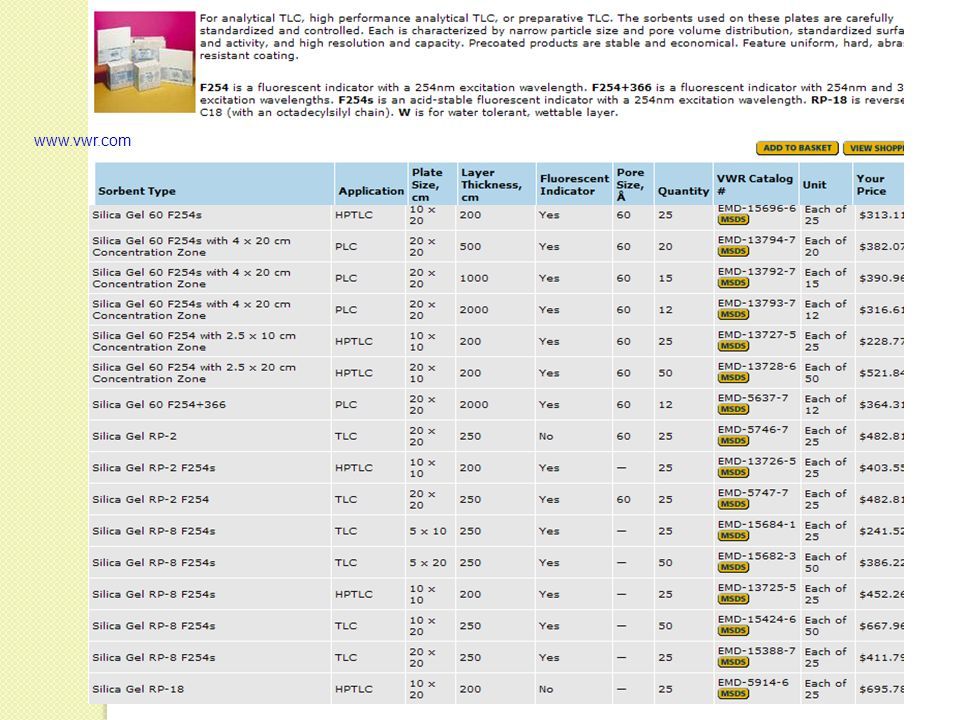The width and height of the screenshot is (960, 720).
Task: Open MSDS badge for EMD-15684-1
Action: [733, 536]
